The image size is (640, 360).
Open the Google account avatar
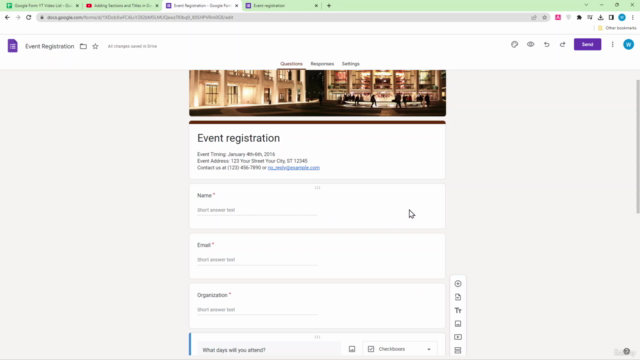click(x=628, y=44)
